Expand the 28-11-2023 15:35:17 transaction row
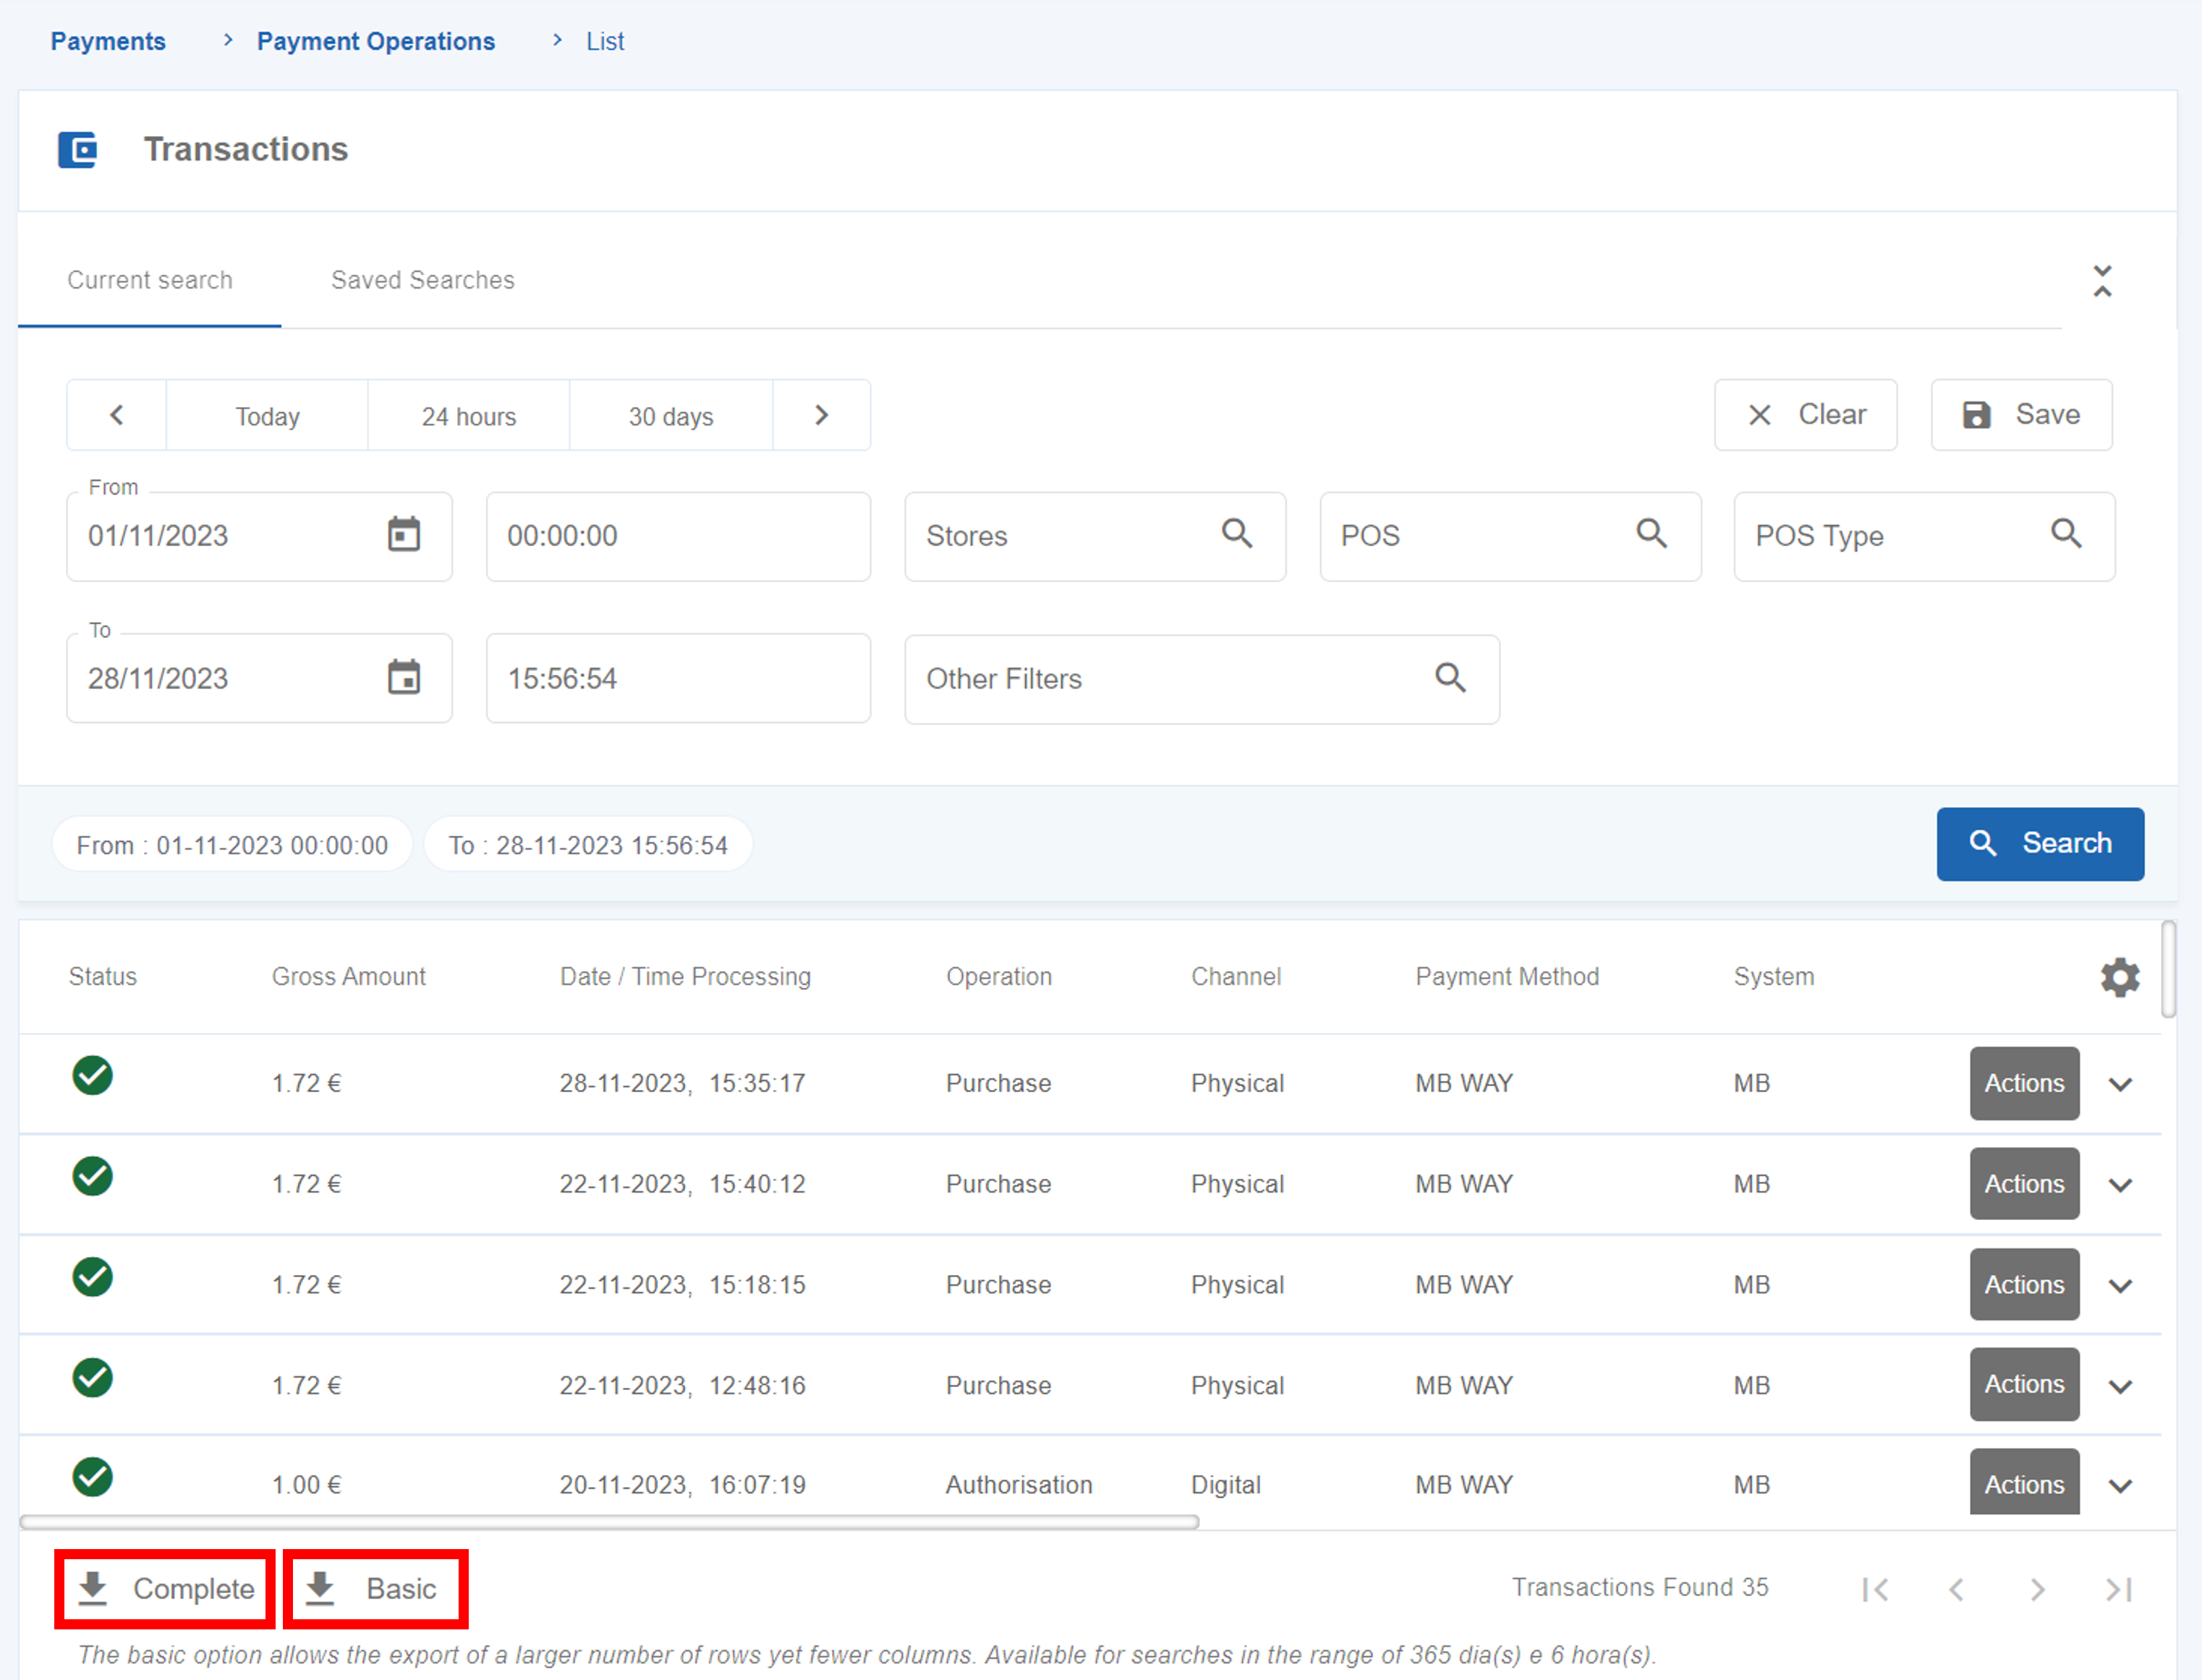Image resolution: width=2202 pixels, height=1680 pixels. (2120, 1084)
